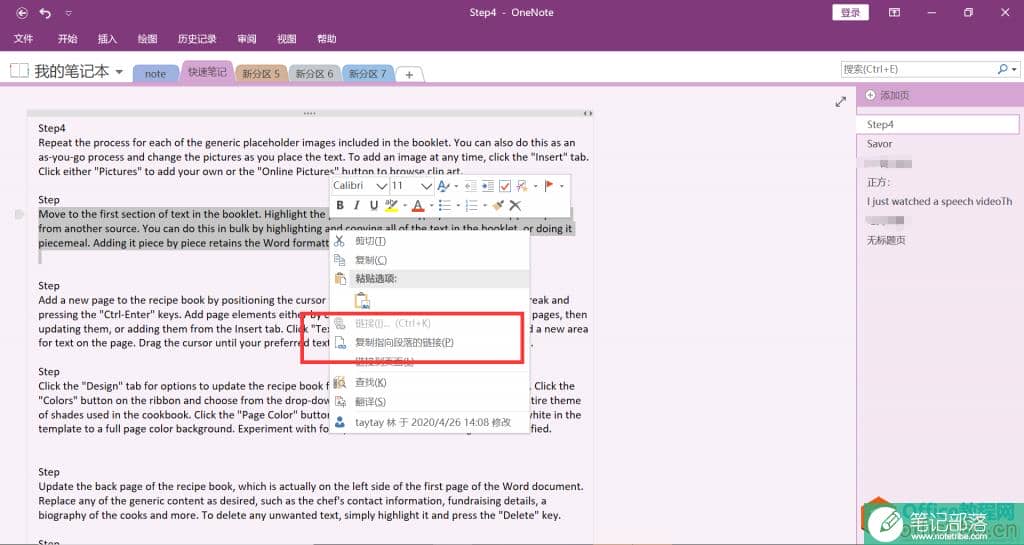Image resolution: width=1024 pixels, height=545 pixels.
Task: Click the Delete X icon in the mini toolbar
Action: (x=515, y=206)
